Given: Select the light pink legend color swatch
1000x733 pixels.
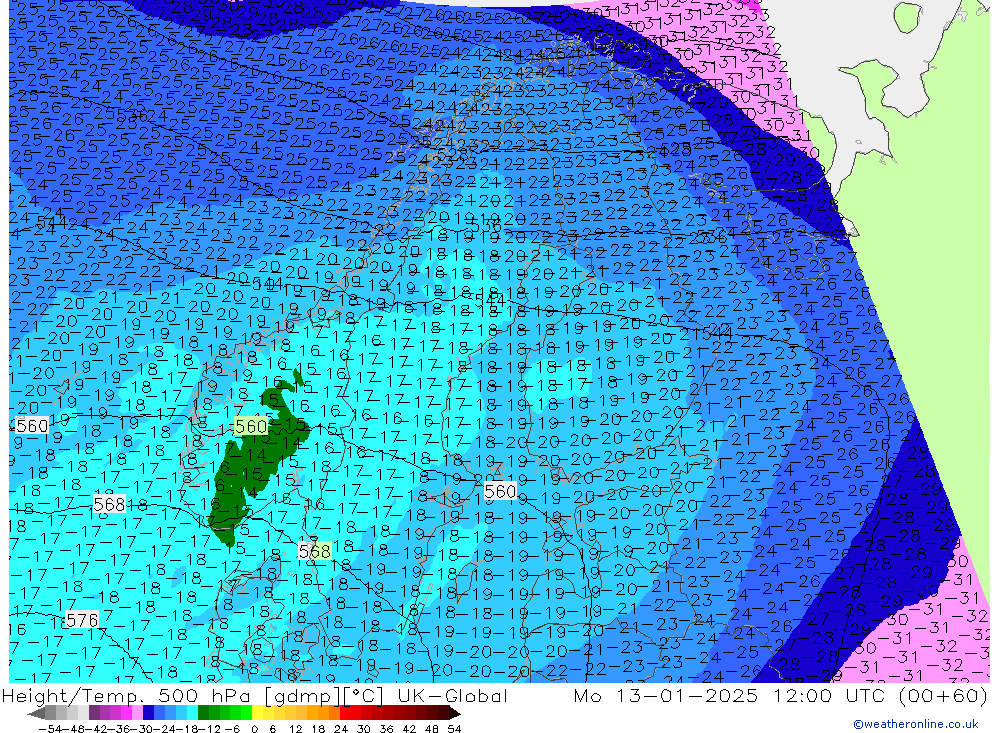Looking at the screenshot, I should point(137,713).
